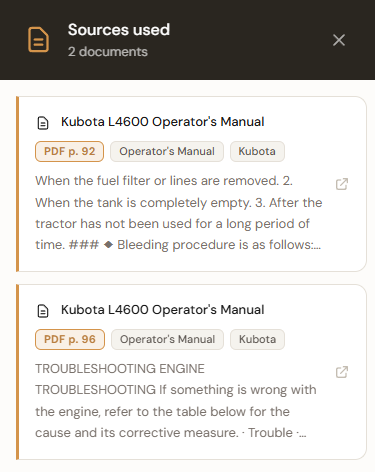375x472 pixels.
Task: Open second Kubota L4600 Operator's Manual title
Action: (163, 310)
